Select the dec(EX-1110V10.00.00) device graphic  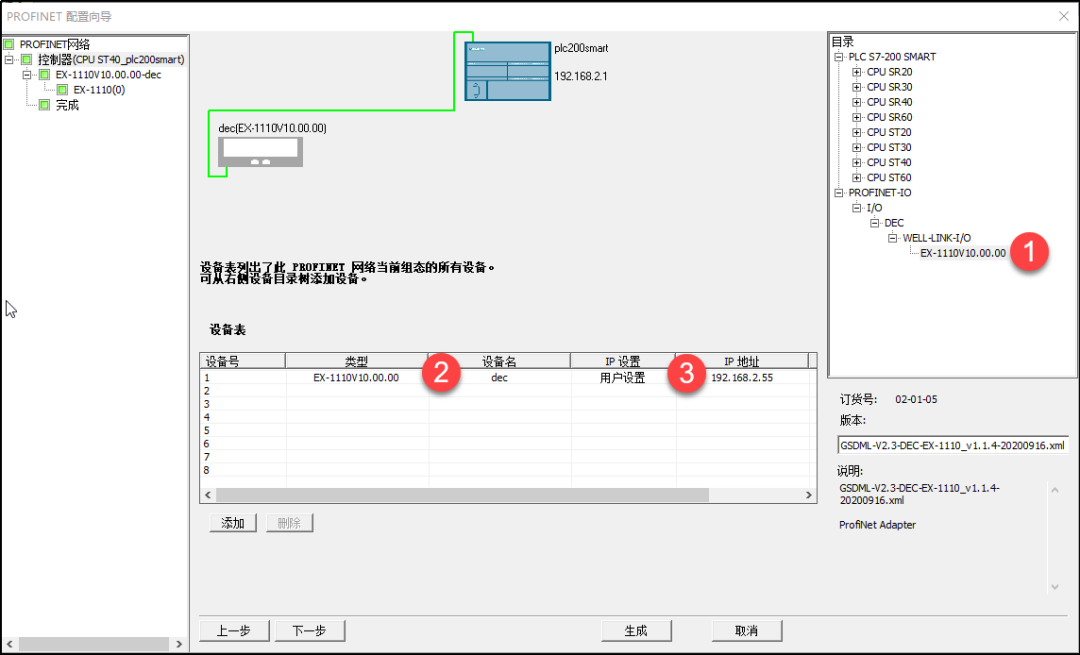coord(260,152)
